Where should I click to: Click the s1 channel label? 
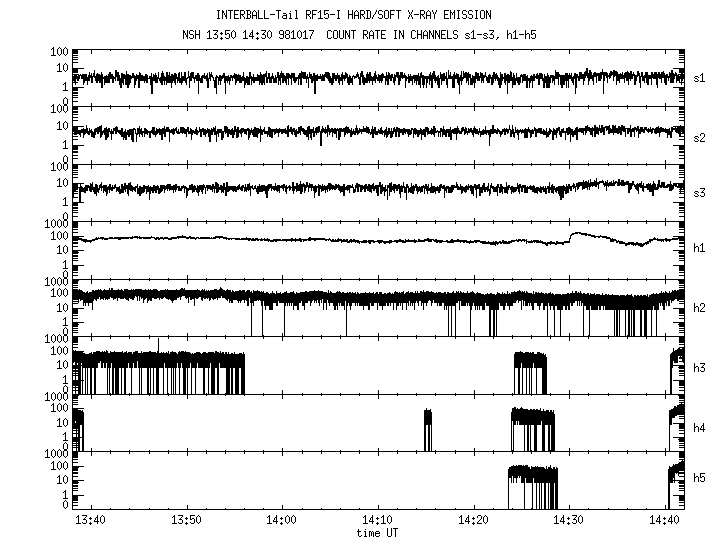700,77
